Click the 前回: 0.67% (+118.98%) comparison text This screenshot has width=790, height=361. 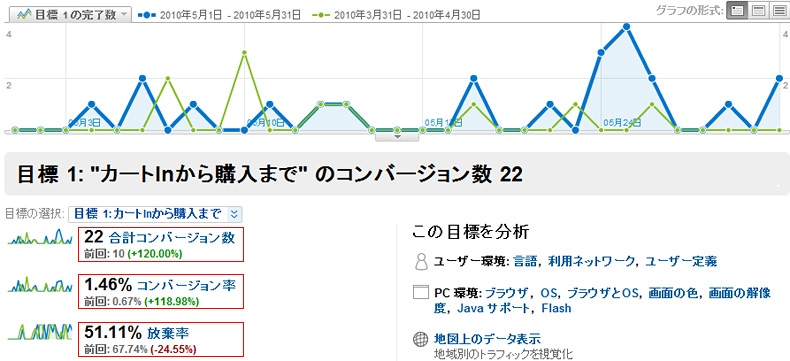[141, 301]
